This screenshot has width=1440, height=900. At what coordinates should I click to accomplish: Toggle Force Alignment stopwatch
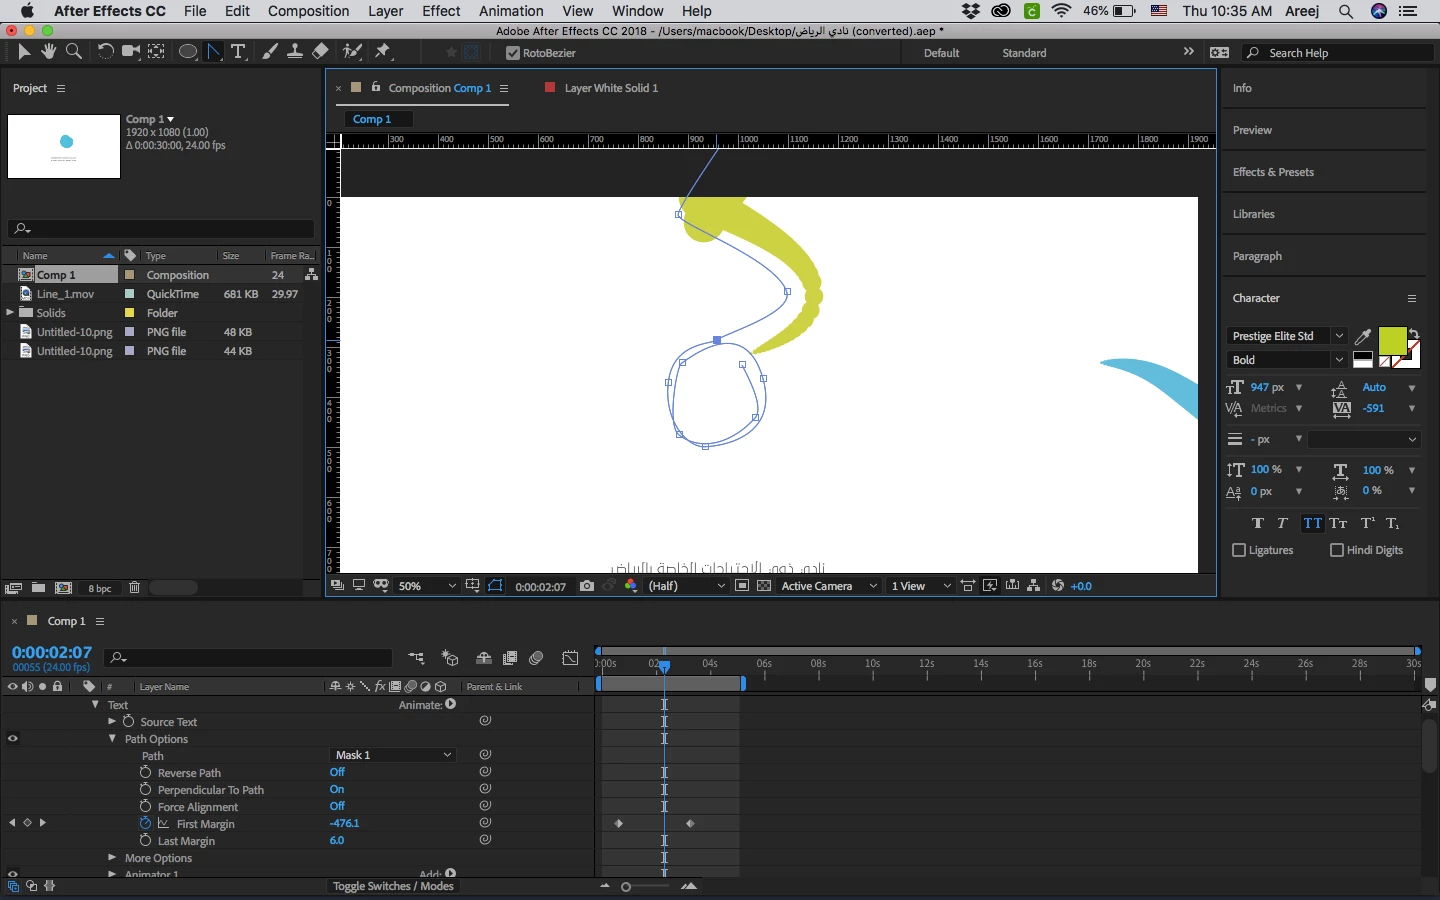coord(145,806)
